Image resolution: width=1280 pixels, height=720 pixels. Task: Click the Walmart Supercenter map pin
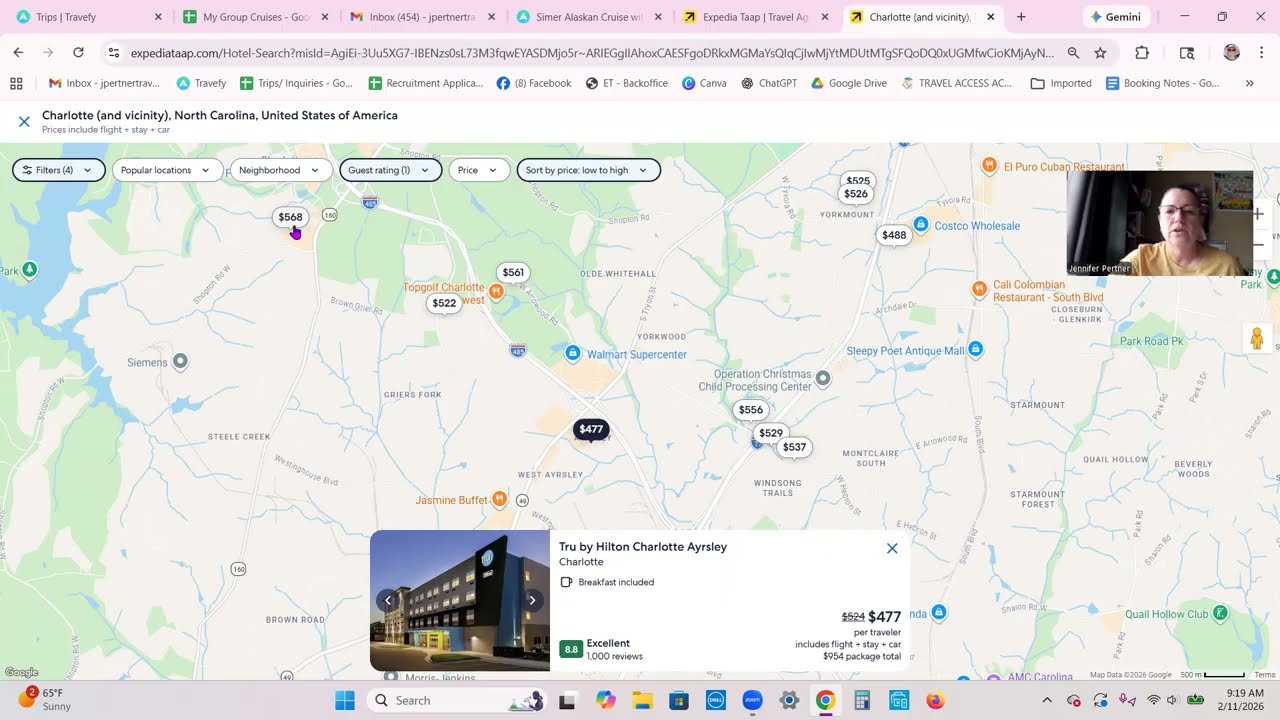573,353
